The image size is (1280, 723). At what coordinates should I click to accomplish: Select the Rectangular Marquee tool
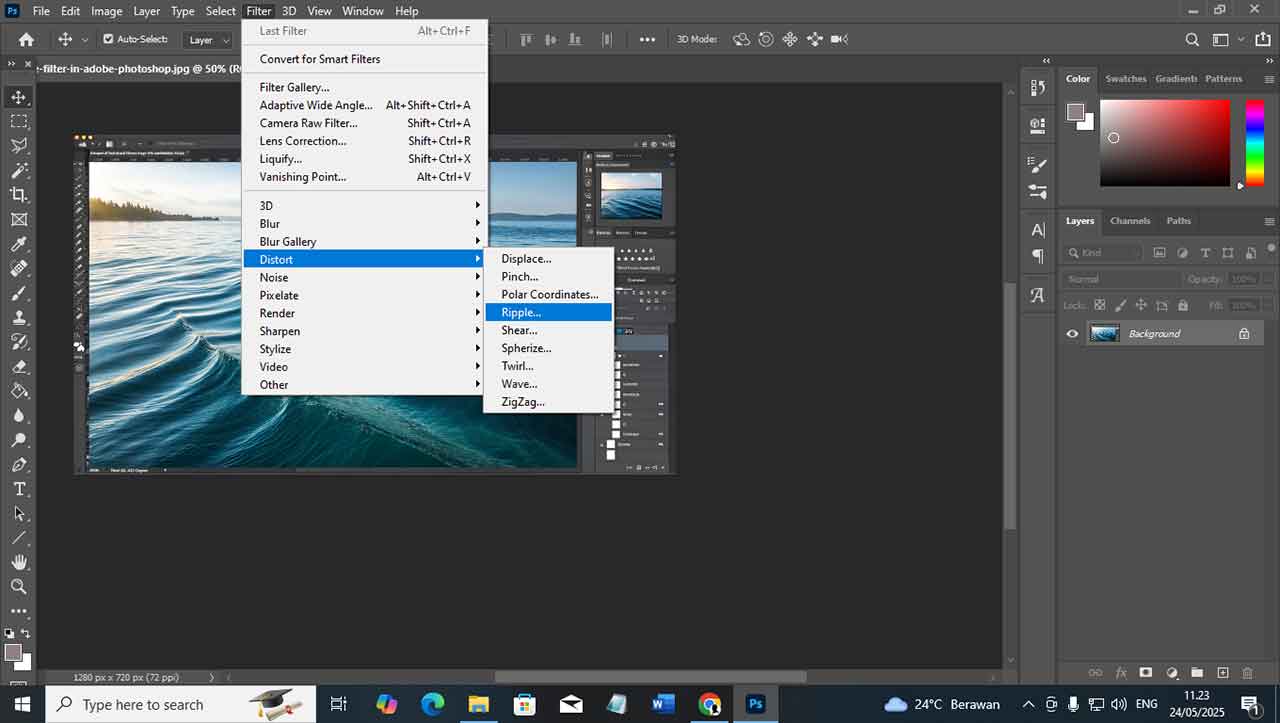(18, 121)
